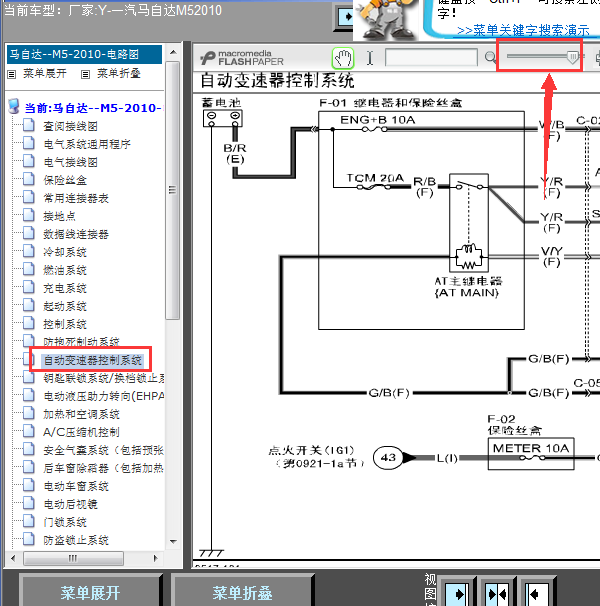Click the large 菜单展开 button at bottom
This screenshot has height=606, width=600.
pos(90,592)
